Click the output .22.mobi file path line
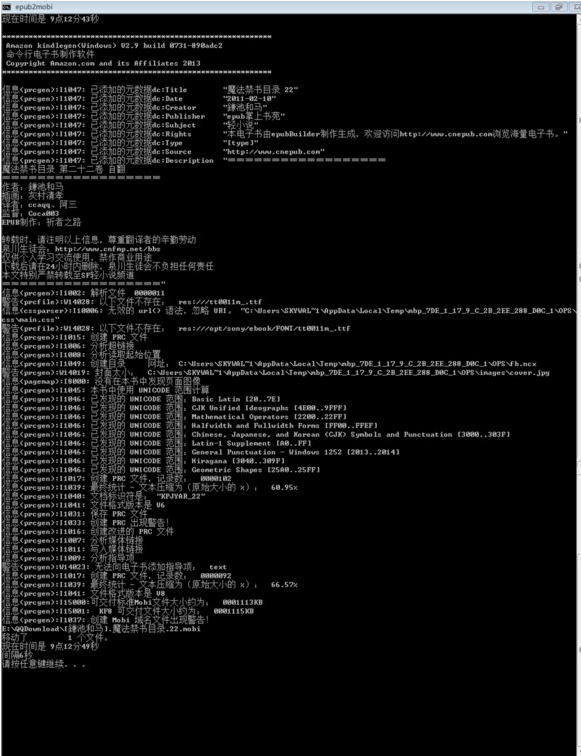Screen dimensions: 581x756 click(x=101, y=629)
